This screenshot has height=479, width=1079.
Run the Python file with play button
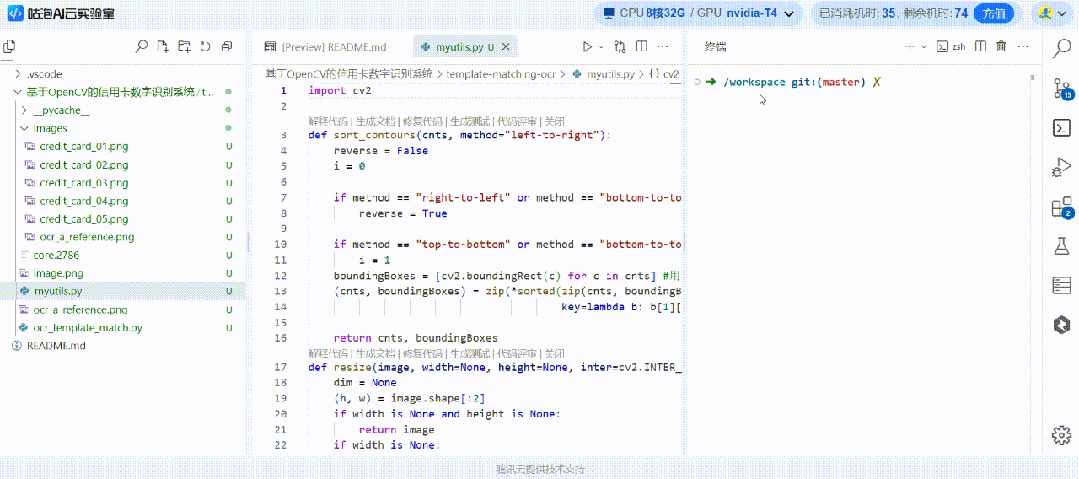point(587,46)
